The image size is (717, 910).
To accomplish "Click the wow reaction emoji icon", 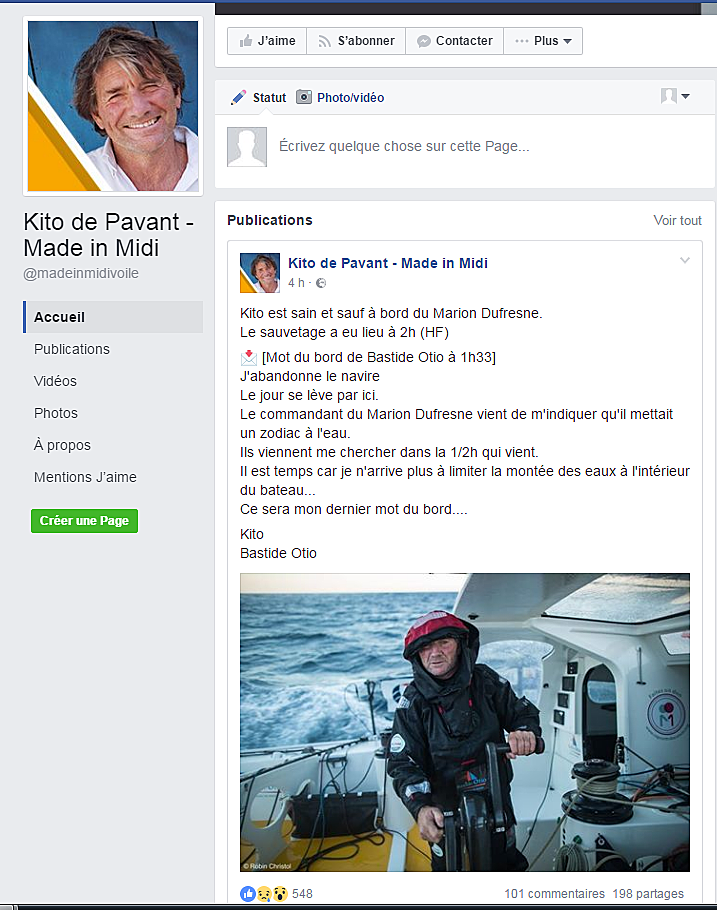I will pyautogui.click(x=280, y=894).
